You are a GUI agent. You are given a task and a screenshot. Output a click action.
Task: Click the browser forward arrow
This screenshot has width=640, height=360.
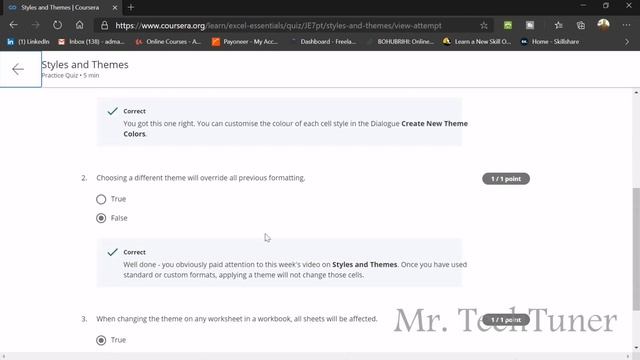[x=36, y=25]
